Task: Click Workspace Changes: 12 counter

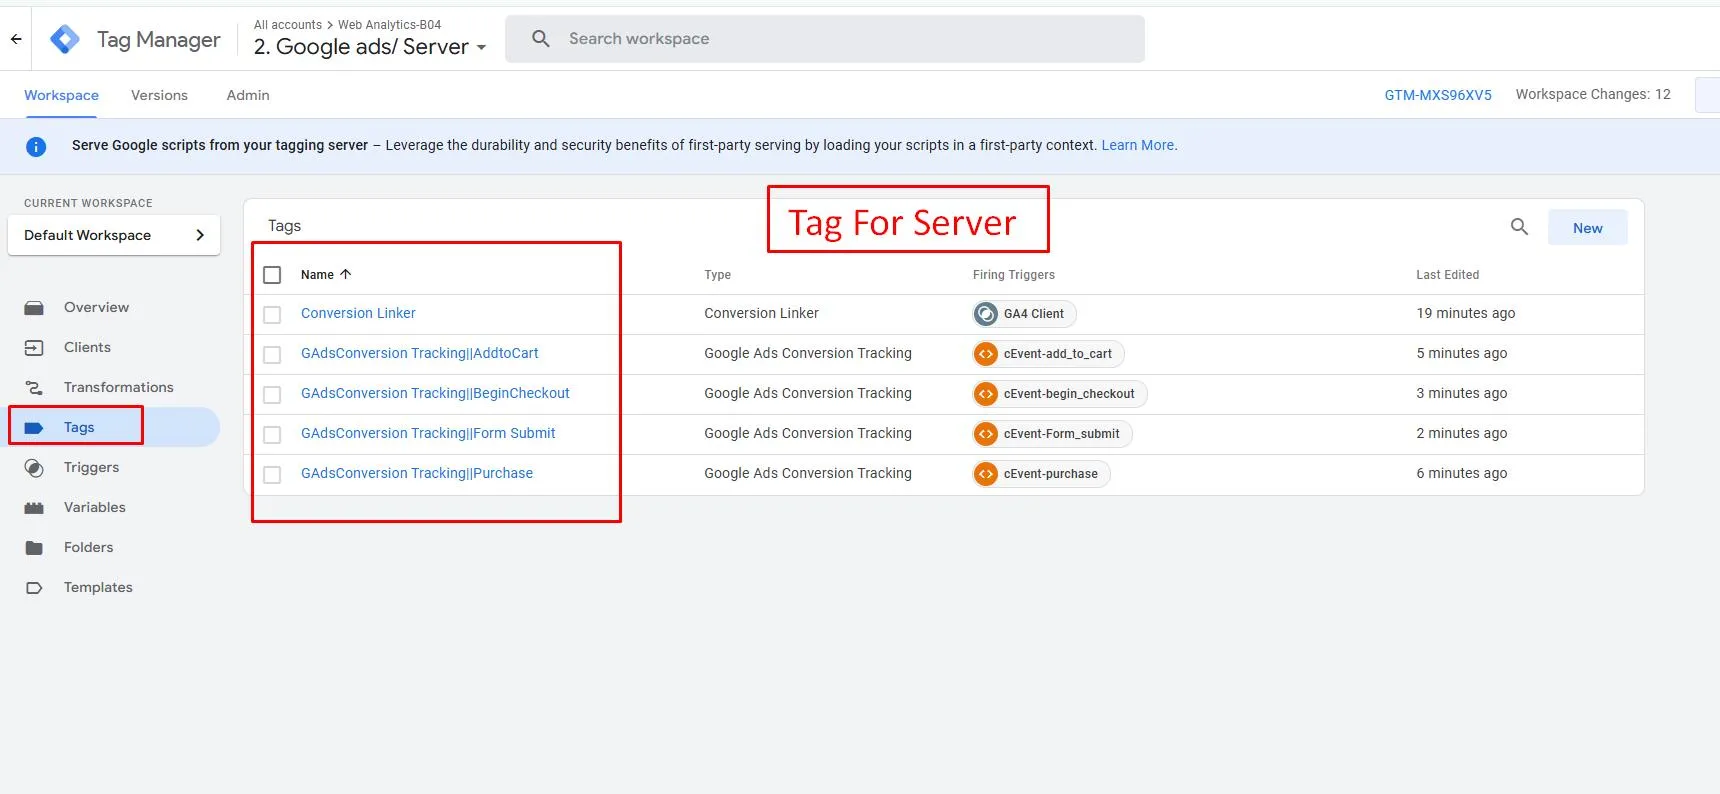Action: point(1593,94)
